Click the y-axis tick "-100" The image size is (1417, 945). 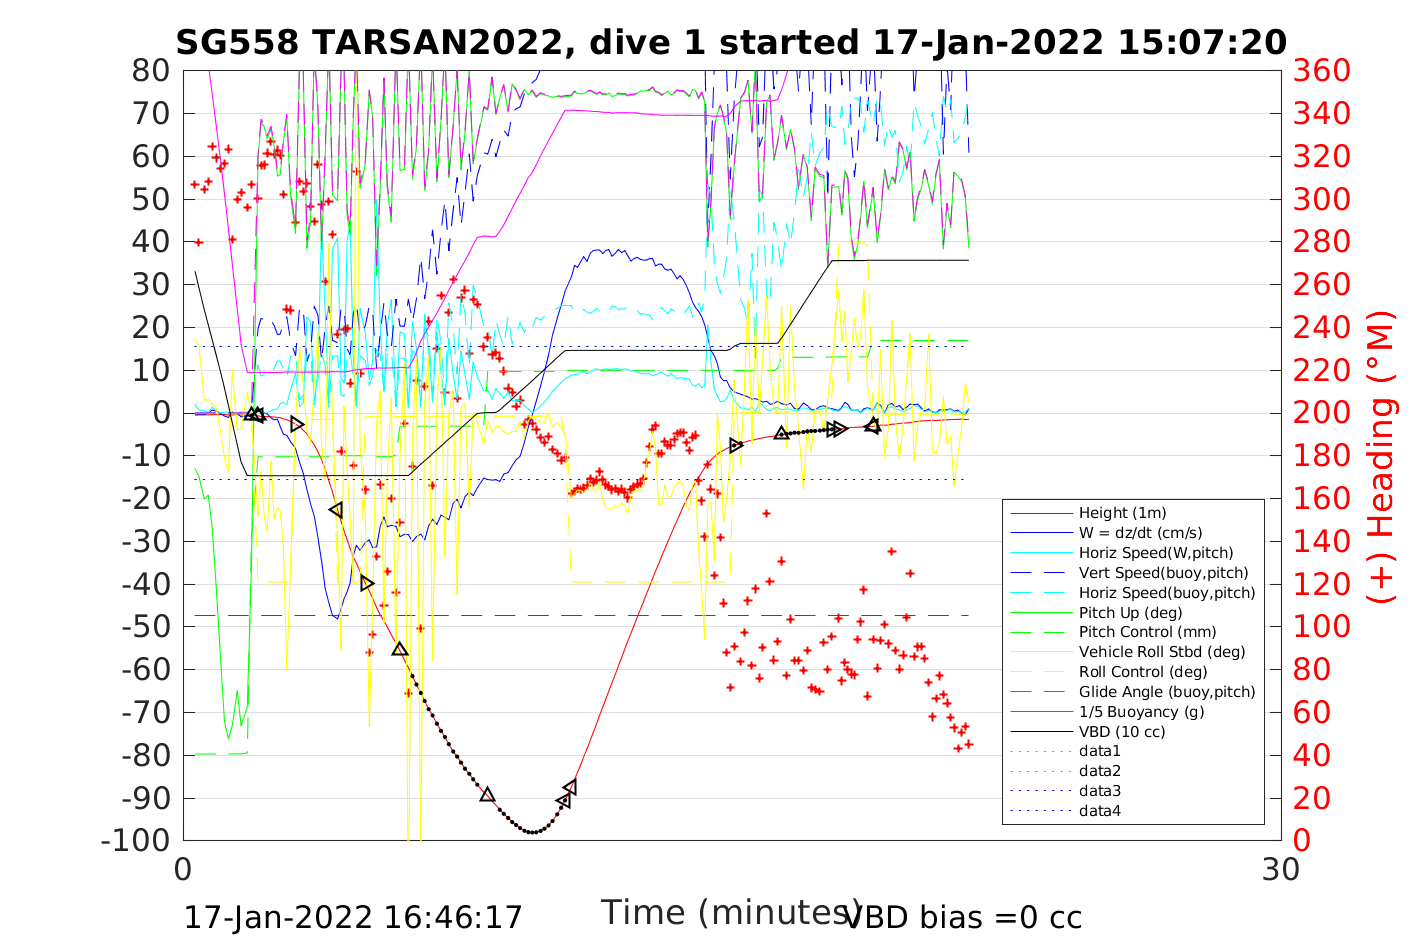point(136,840)
